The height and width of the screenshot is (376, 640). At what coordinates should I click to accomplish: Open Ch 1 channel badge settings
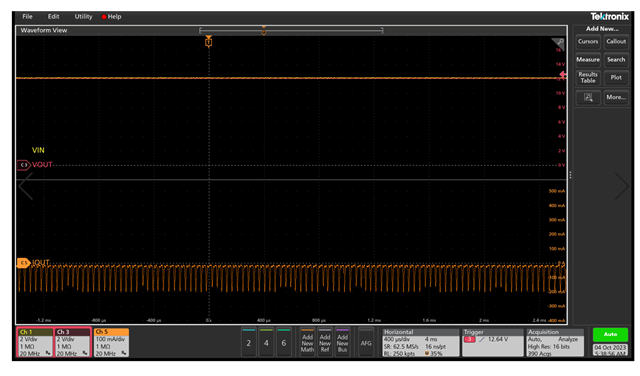point(35,343)
